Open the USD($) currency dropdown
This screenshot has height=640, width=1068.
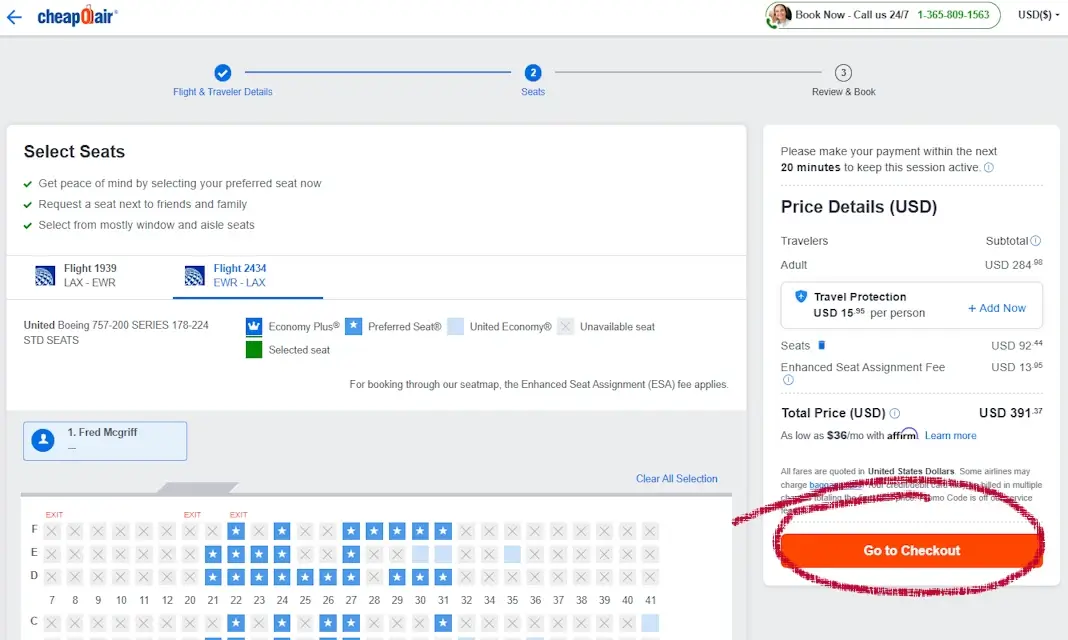pos(1038,15)
